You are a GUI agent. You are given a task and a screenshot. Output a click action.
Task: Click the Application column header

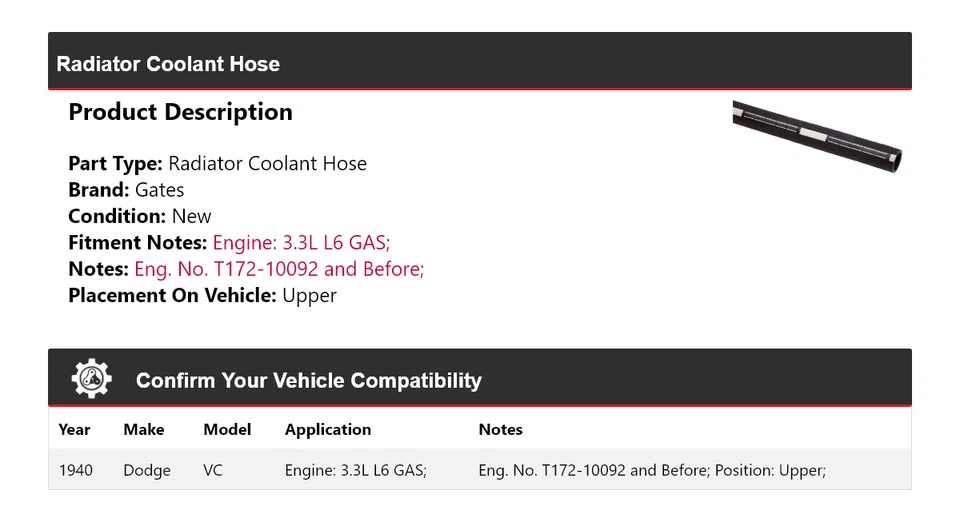coord(328,429)
